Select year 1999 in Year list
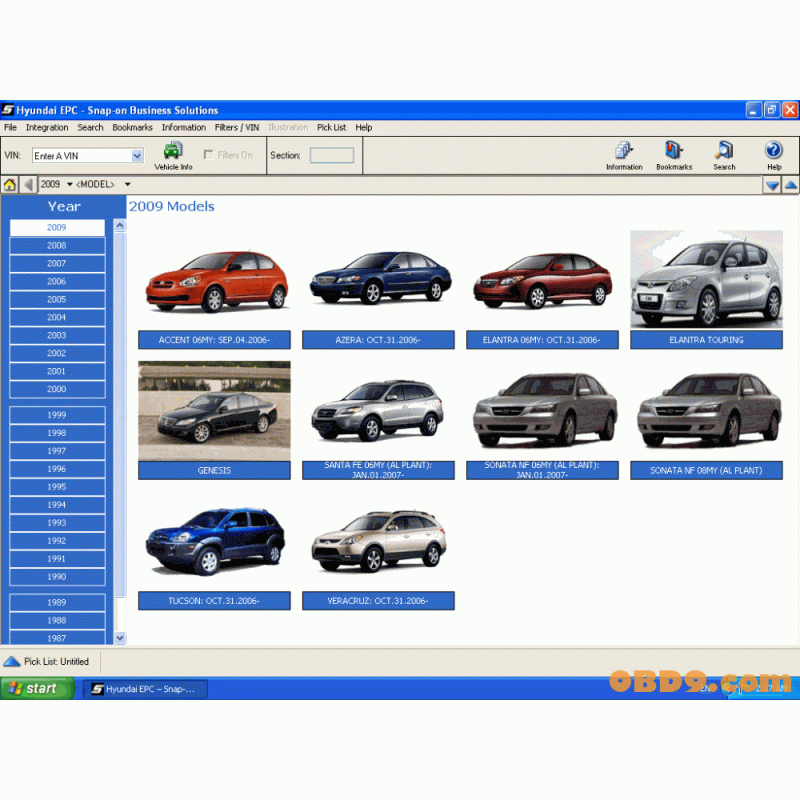Screen dimensions: 800x800 pyautogui.click(x=57, y=415)
